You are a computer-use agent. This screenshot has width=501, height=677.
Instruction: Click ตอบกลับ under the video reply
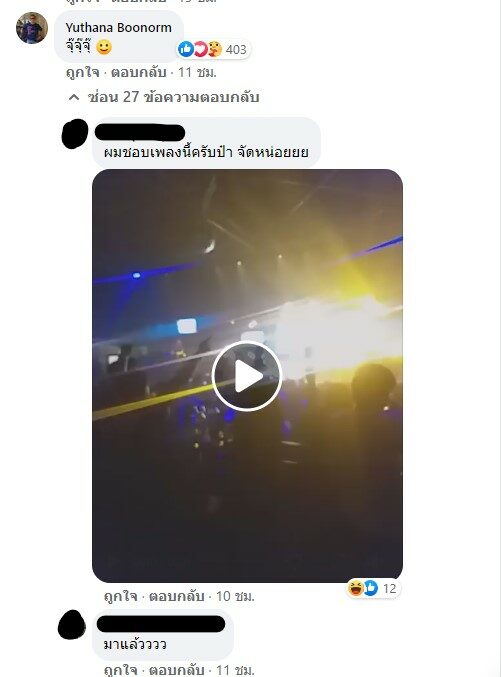click(176, 596)
